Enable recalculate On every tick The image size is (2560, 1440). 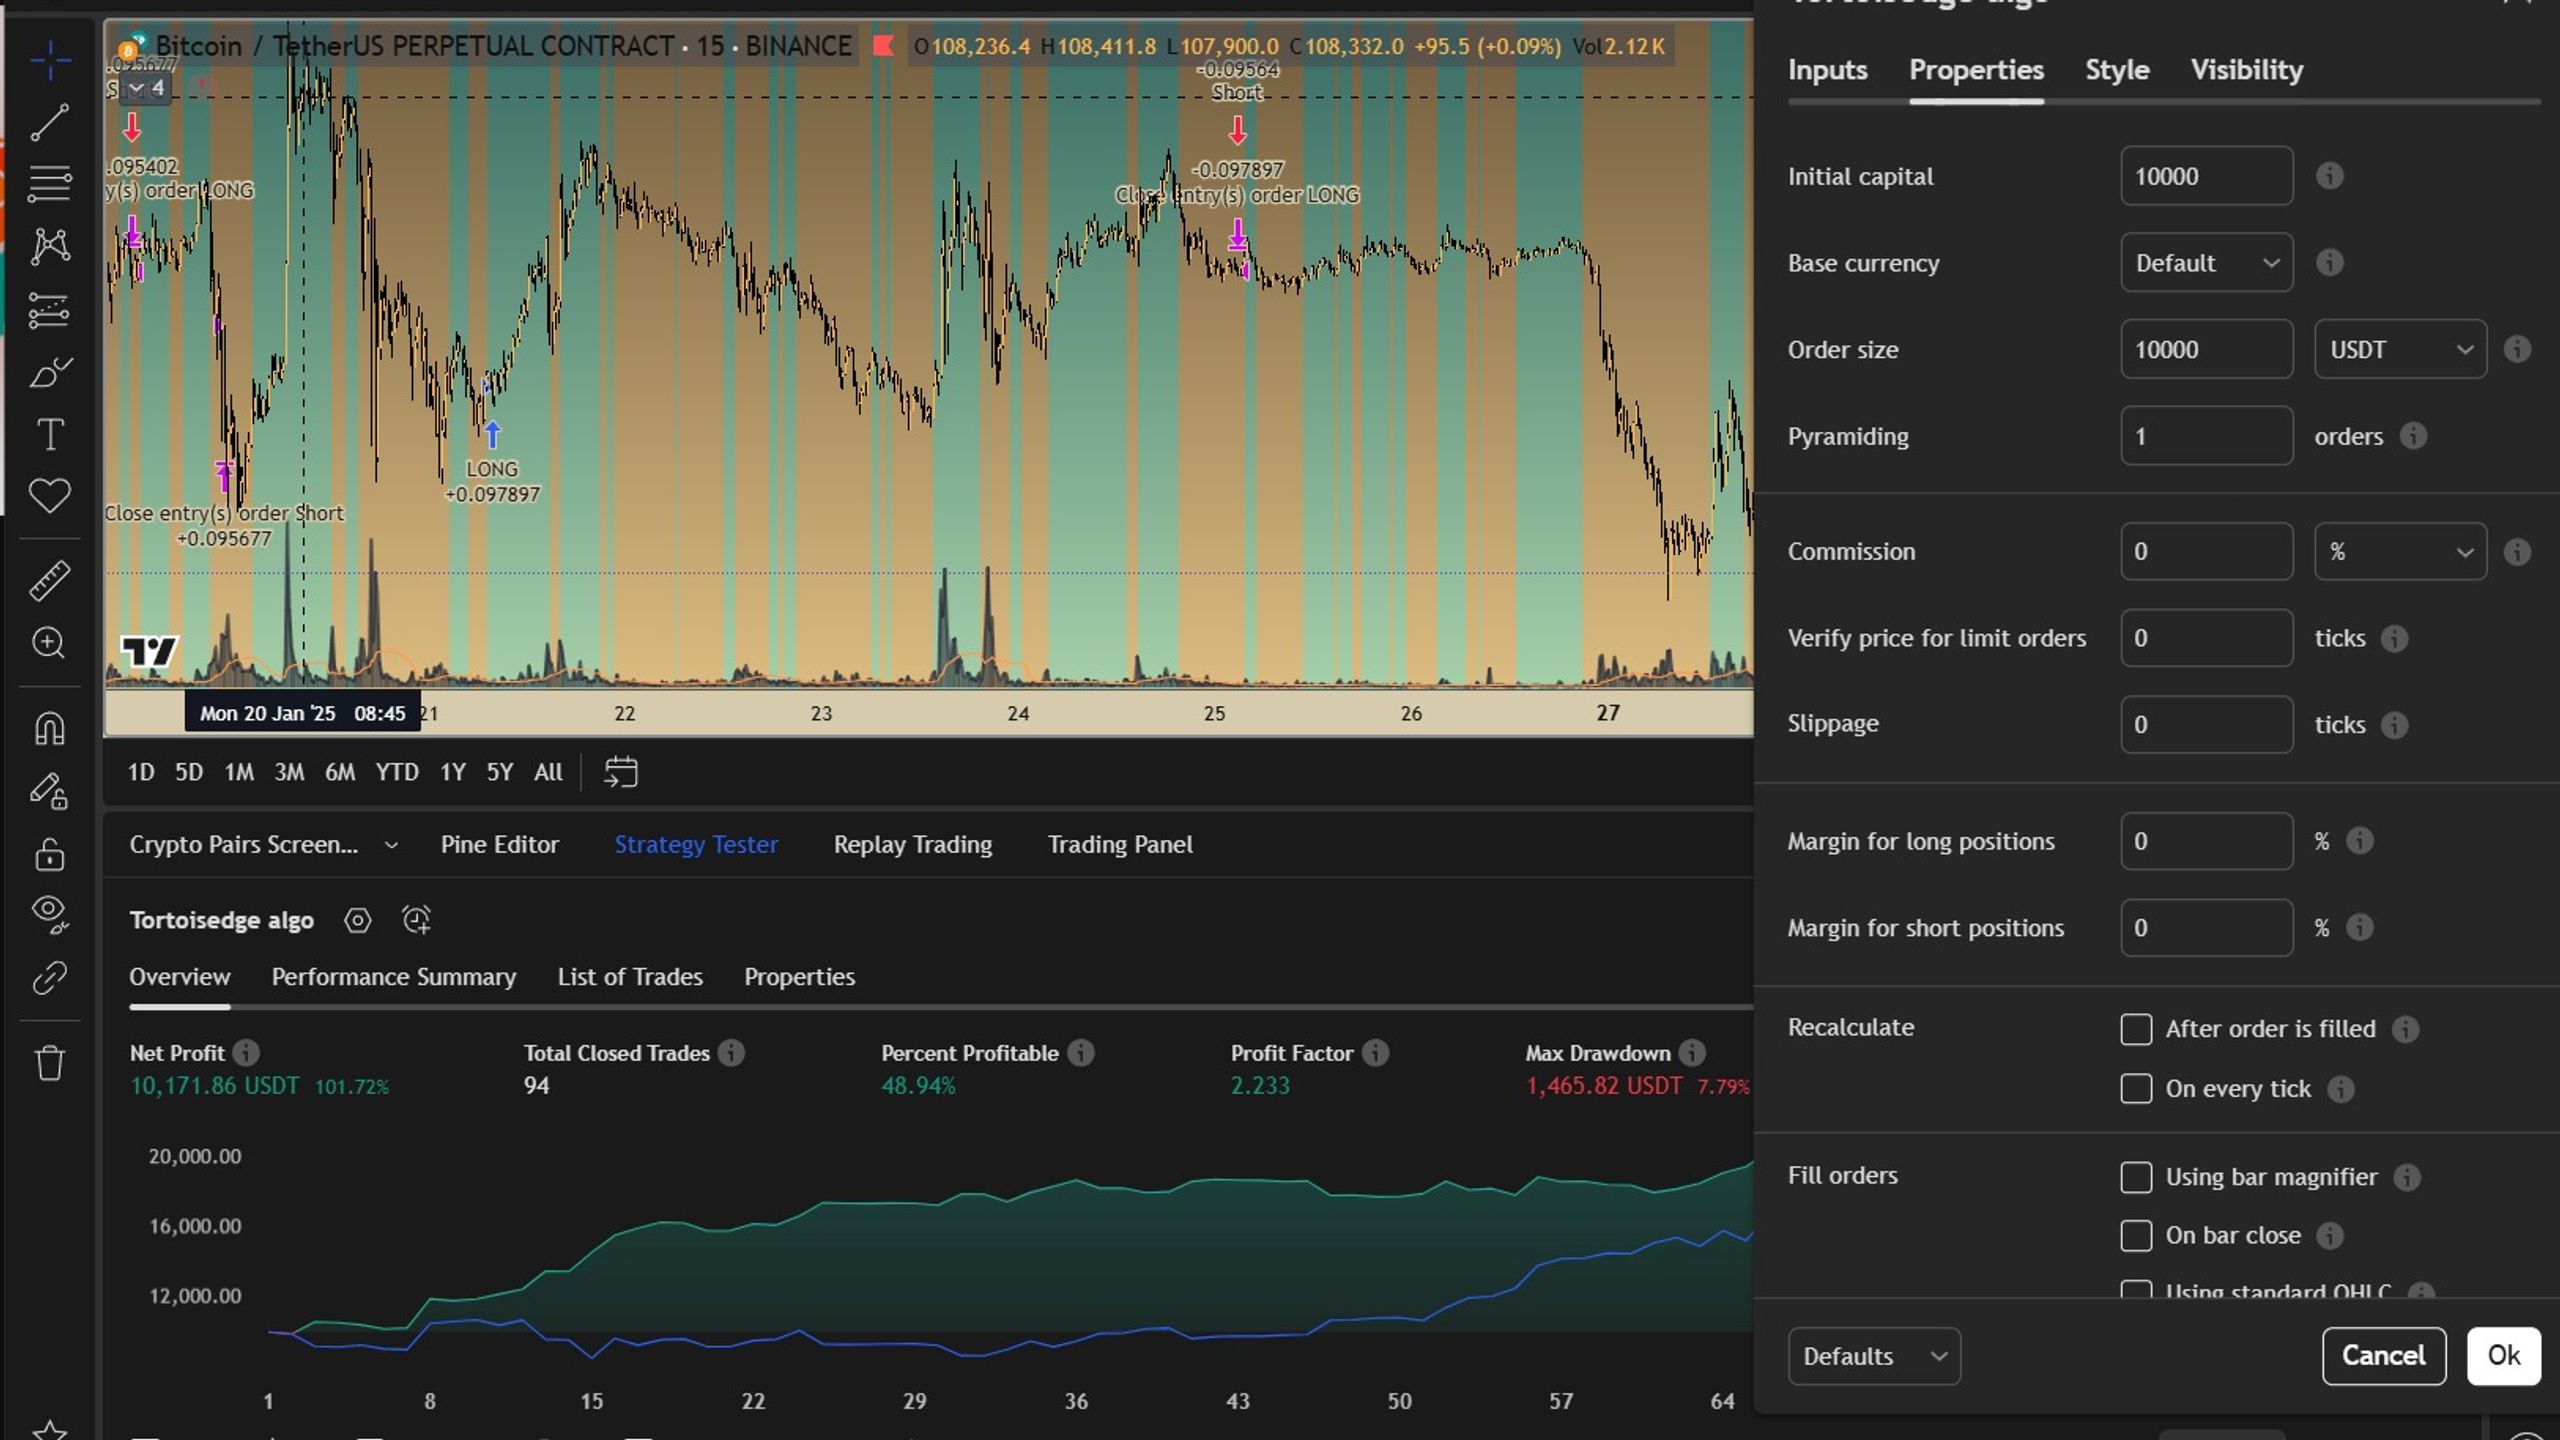click(x=2136, y=1089)
